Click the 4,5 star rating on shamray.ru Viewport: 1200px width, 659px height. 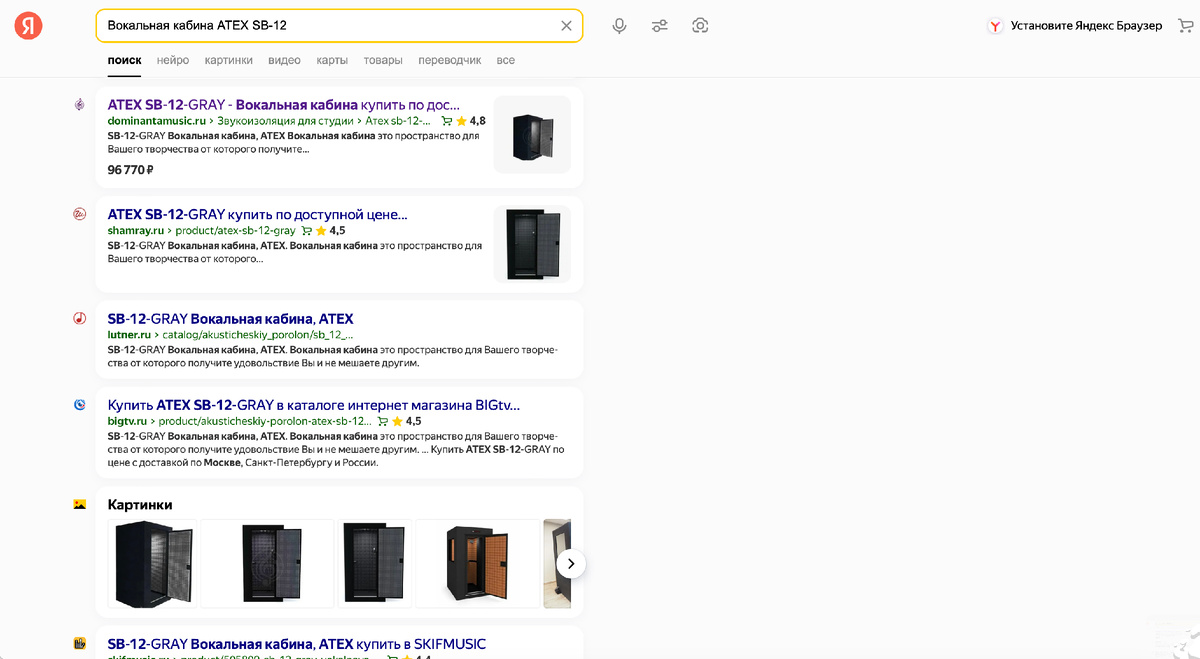[331, 231]
